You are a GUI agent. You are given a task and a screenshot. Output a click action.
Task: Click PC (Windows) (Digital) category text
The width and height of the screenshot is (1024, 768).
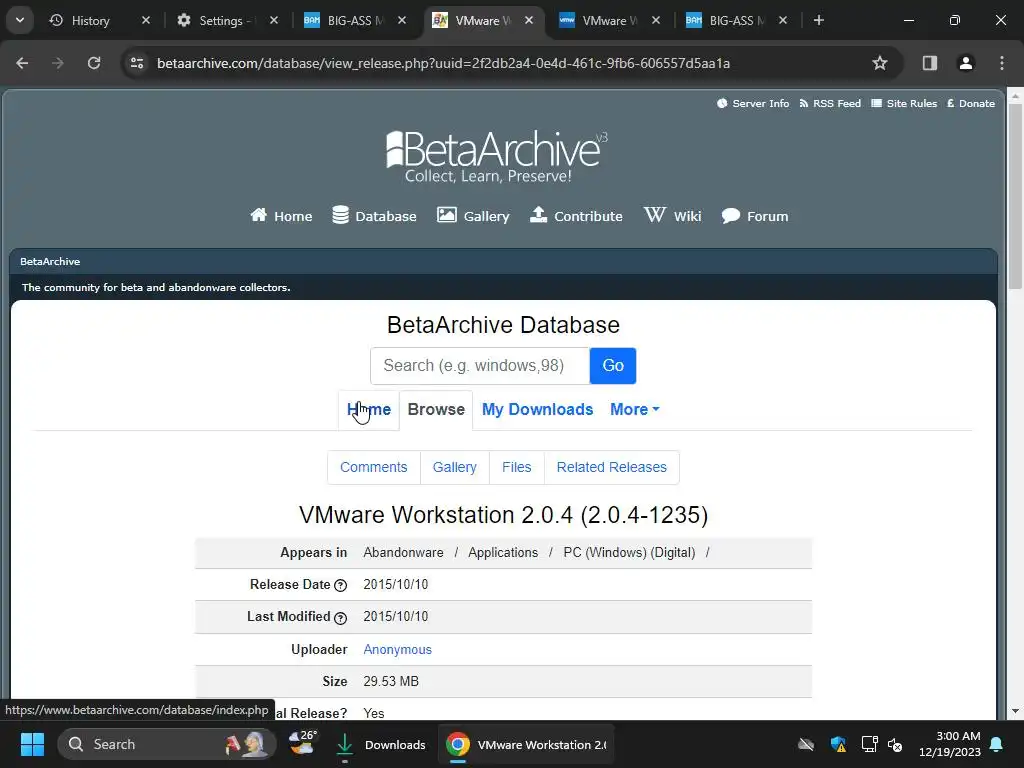tap(629, 552)
